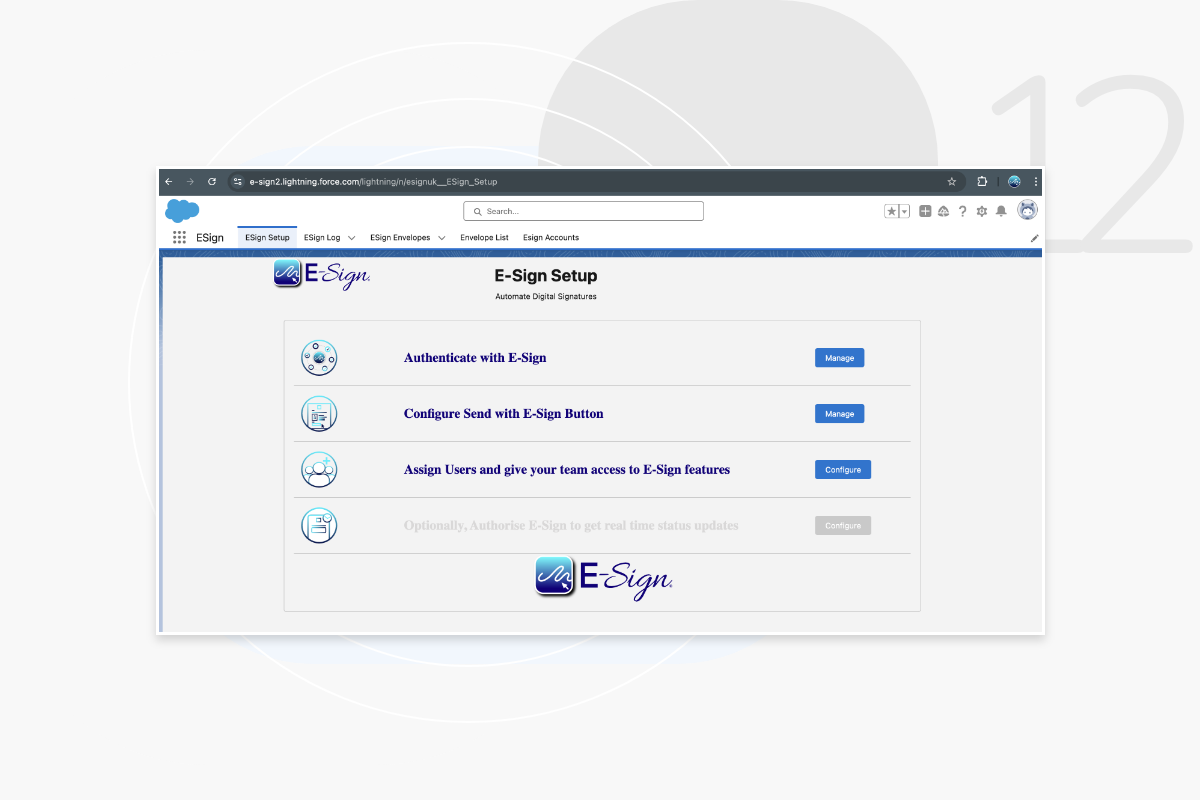Click the browser forward arrow
The image size is (1200, 800).
coord(190,182)
